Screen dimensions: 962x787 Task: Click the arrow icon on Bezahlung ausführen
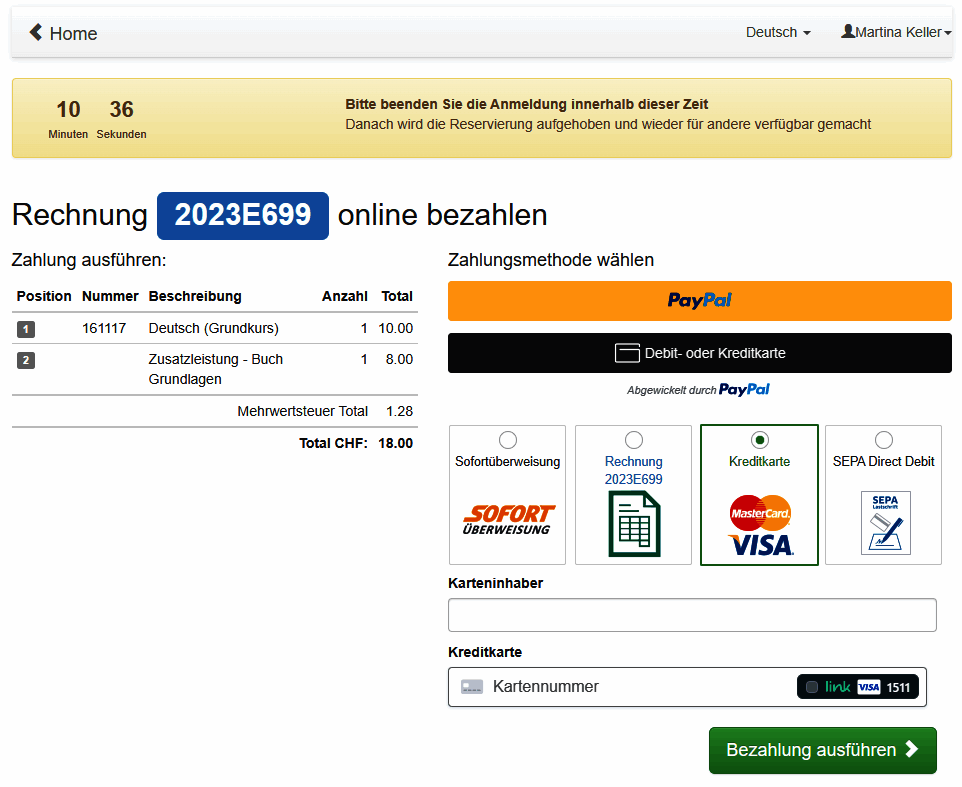[912, 749]
